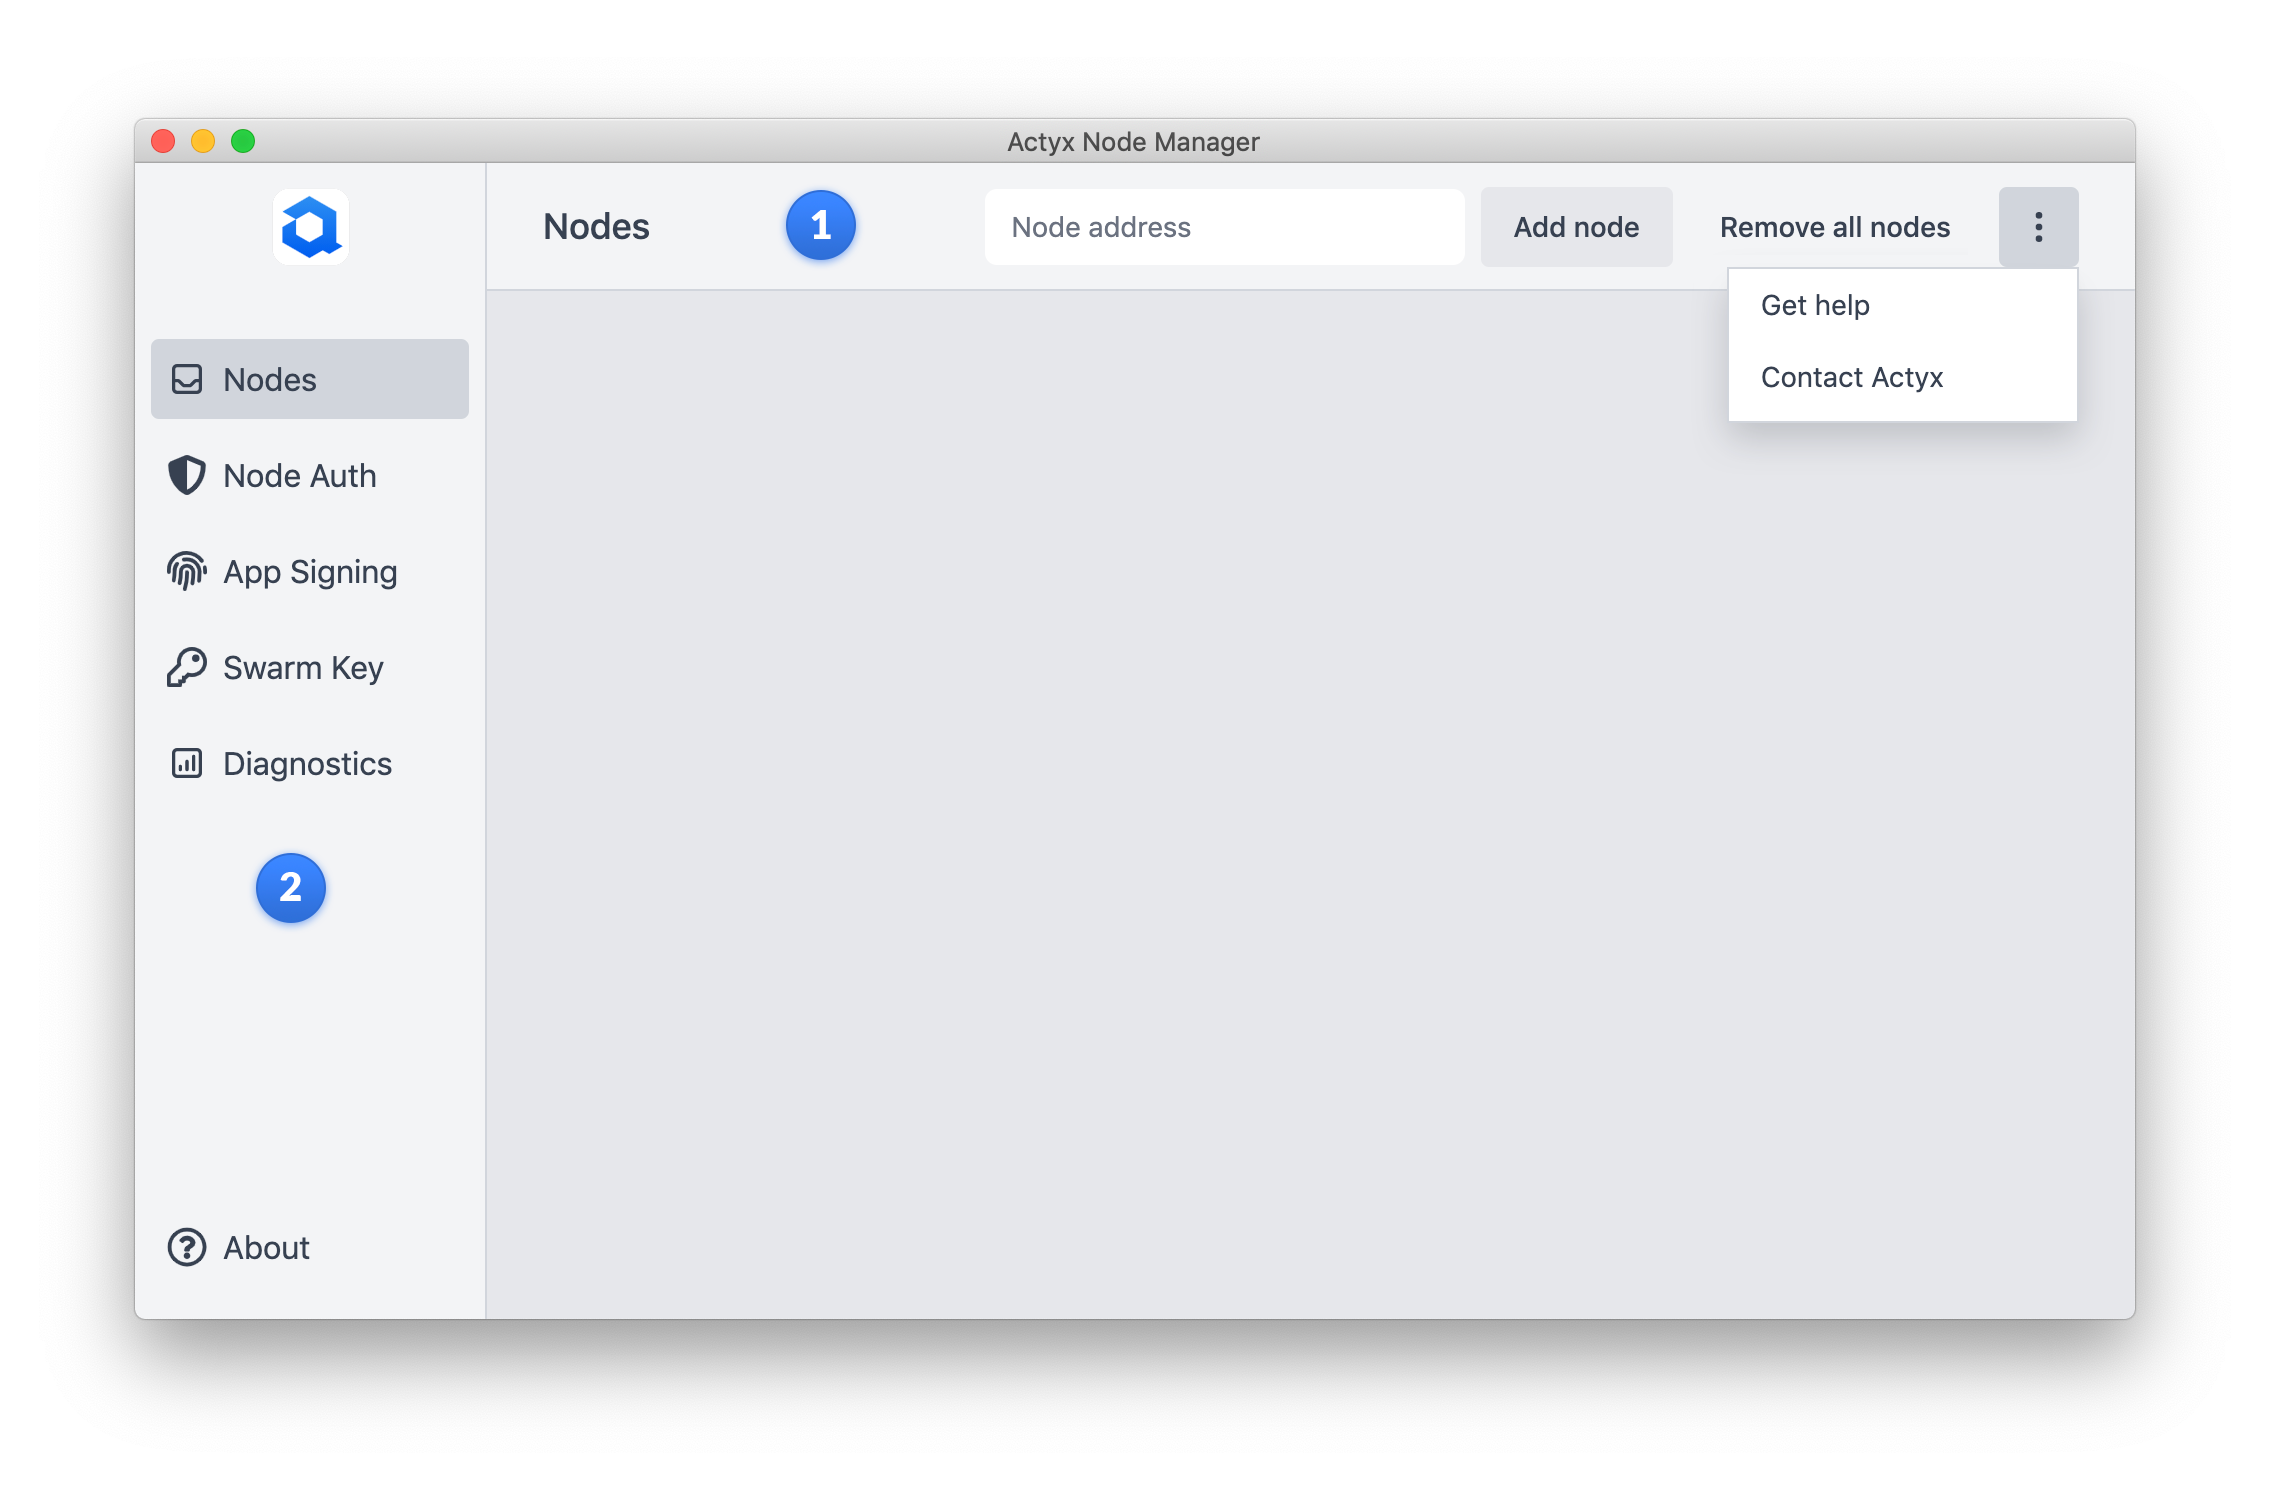
Task: Click the Nodes inbox icon in sidebar
Action: click(187, 379)
